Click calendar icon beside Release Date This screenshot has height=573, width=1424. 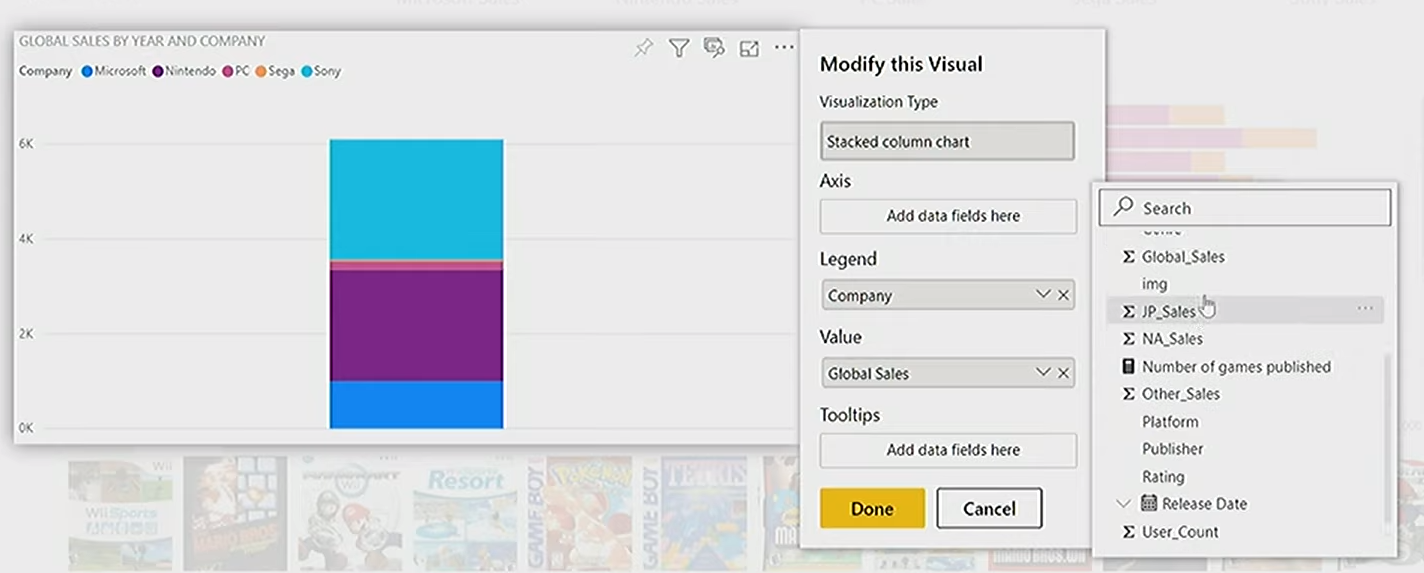[x=1149, y=503]
